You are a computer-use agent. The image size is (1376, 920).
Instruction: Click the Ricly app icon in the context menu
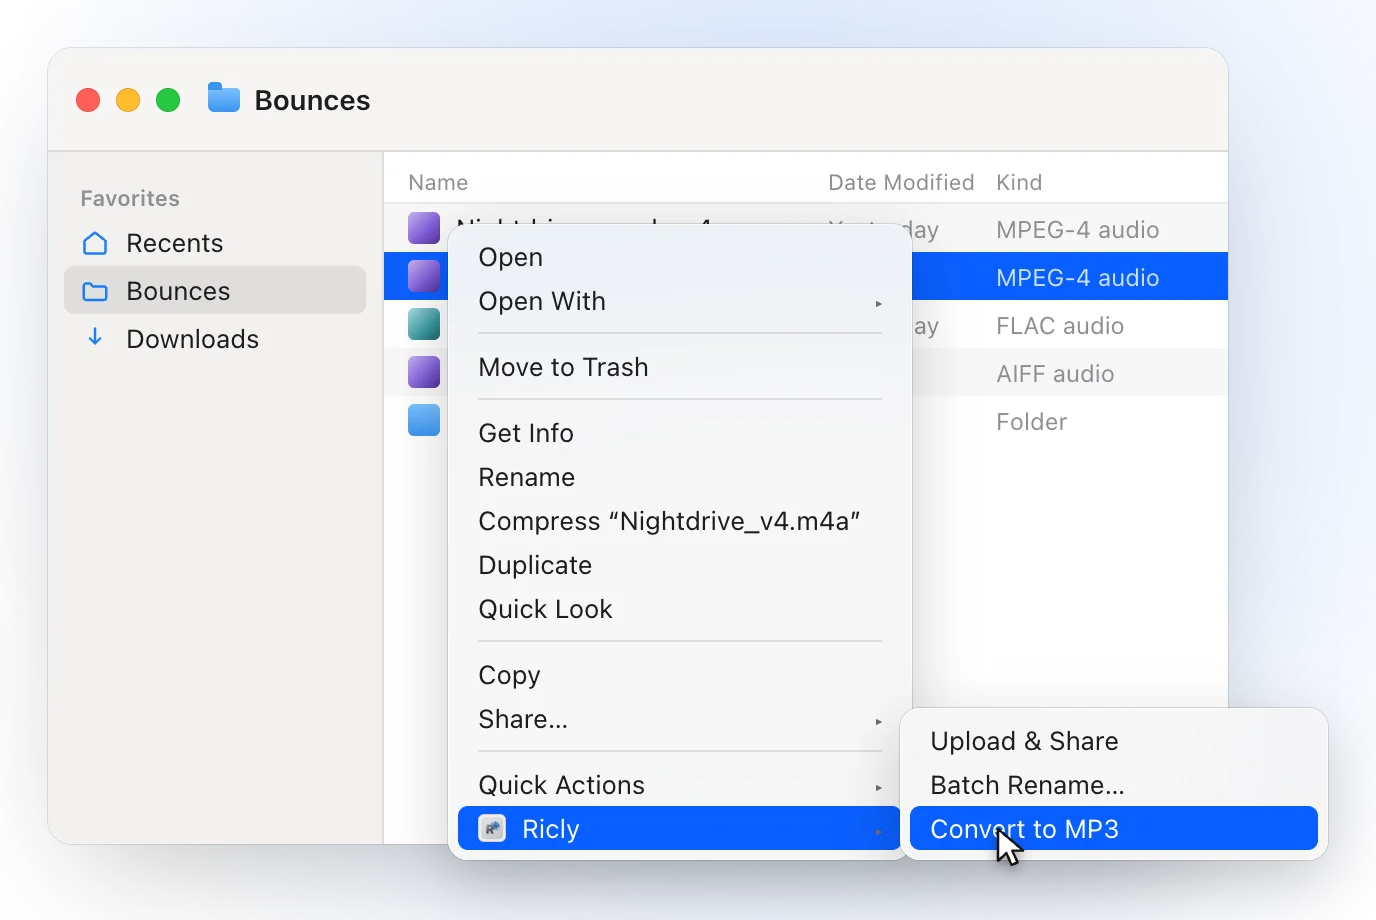coord(492,829)
